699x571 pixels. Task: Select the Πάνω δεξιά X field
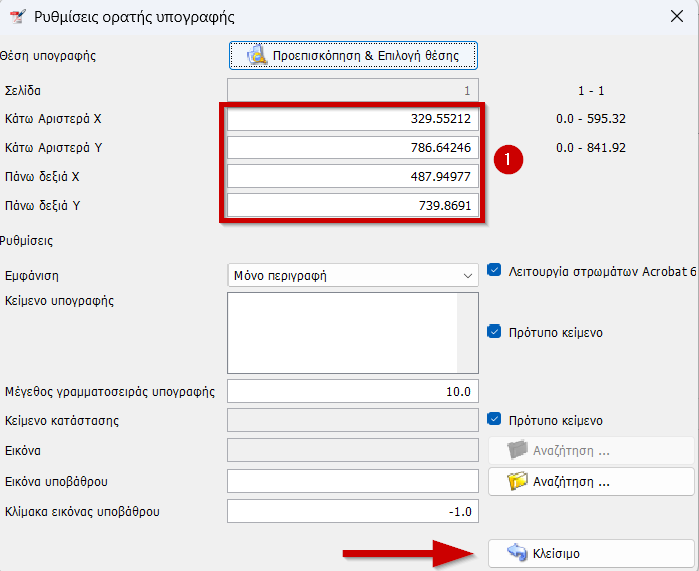[x=353, y=177]
